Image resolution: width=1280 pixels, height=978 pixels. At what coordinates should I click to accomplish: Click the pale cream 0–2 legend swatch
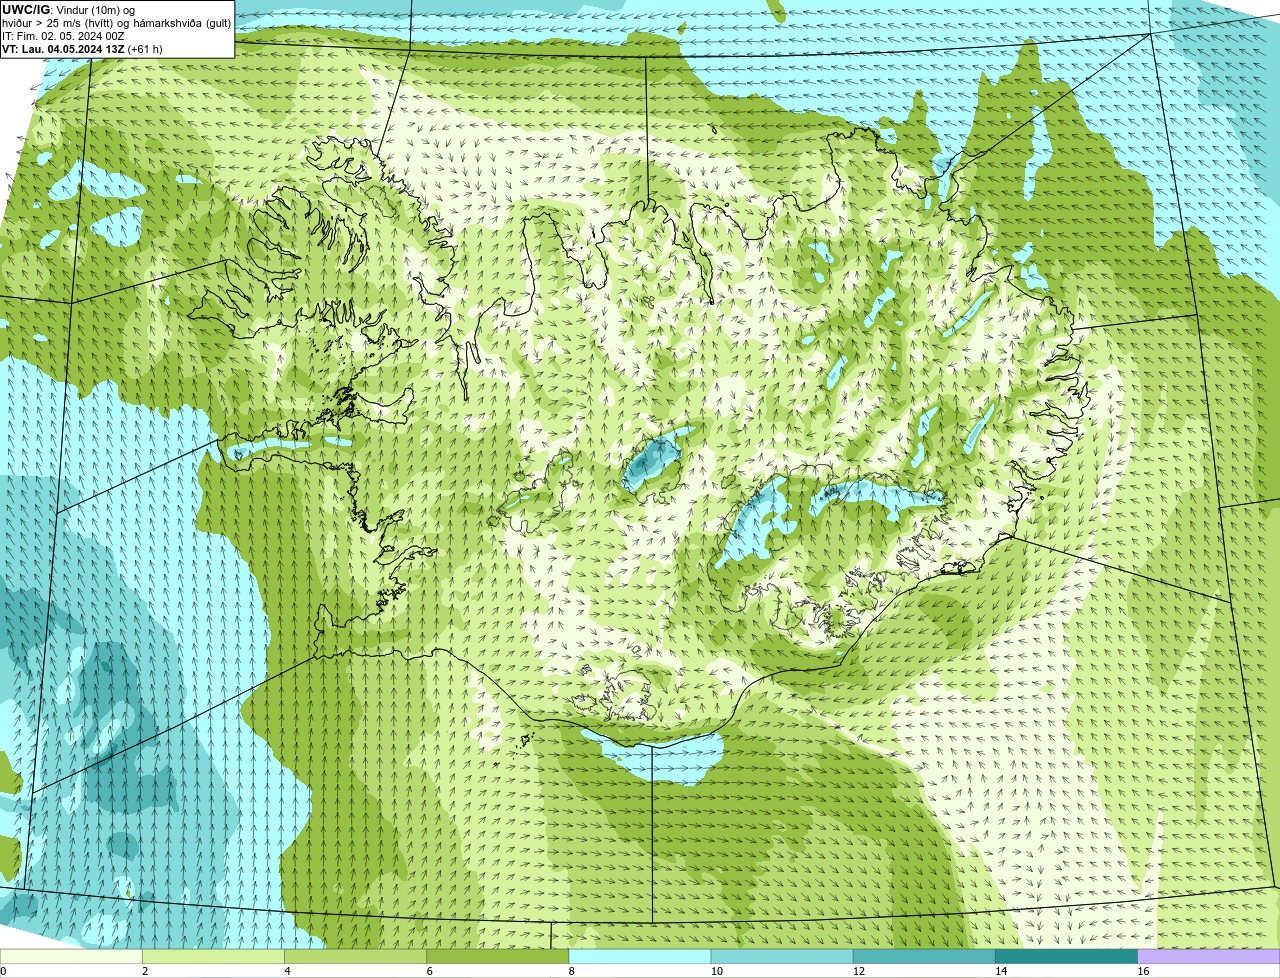[x=71, y=956]
